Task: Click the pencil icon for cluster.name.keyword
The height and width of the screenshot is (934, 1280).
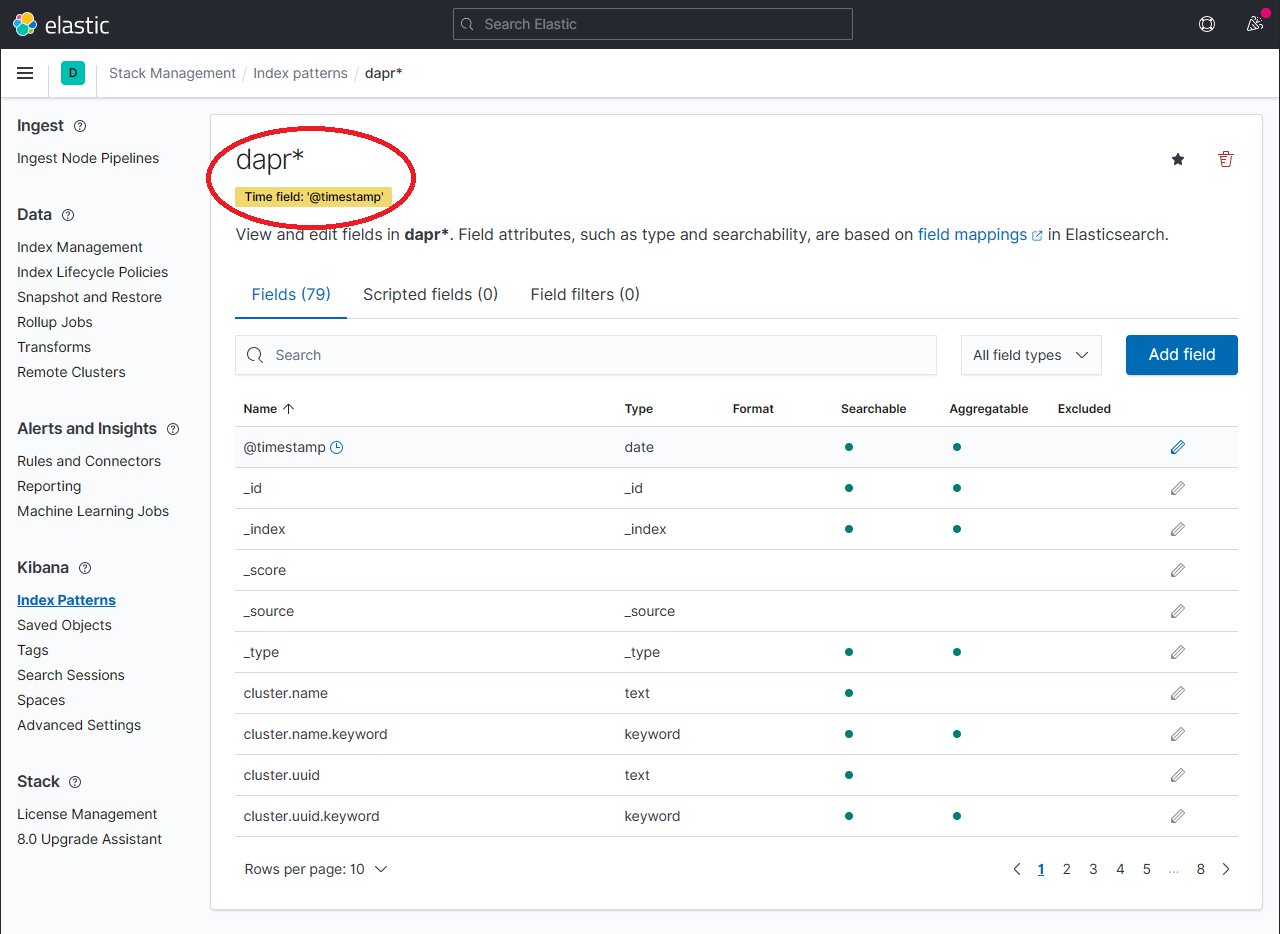Action: pos(1177,734)
